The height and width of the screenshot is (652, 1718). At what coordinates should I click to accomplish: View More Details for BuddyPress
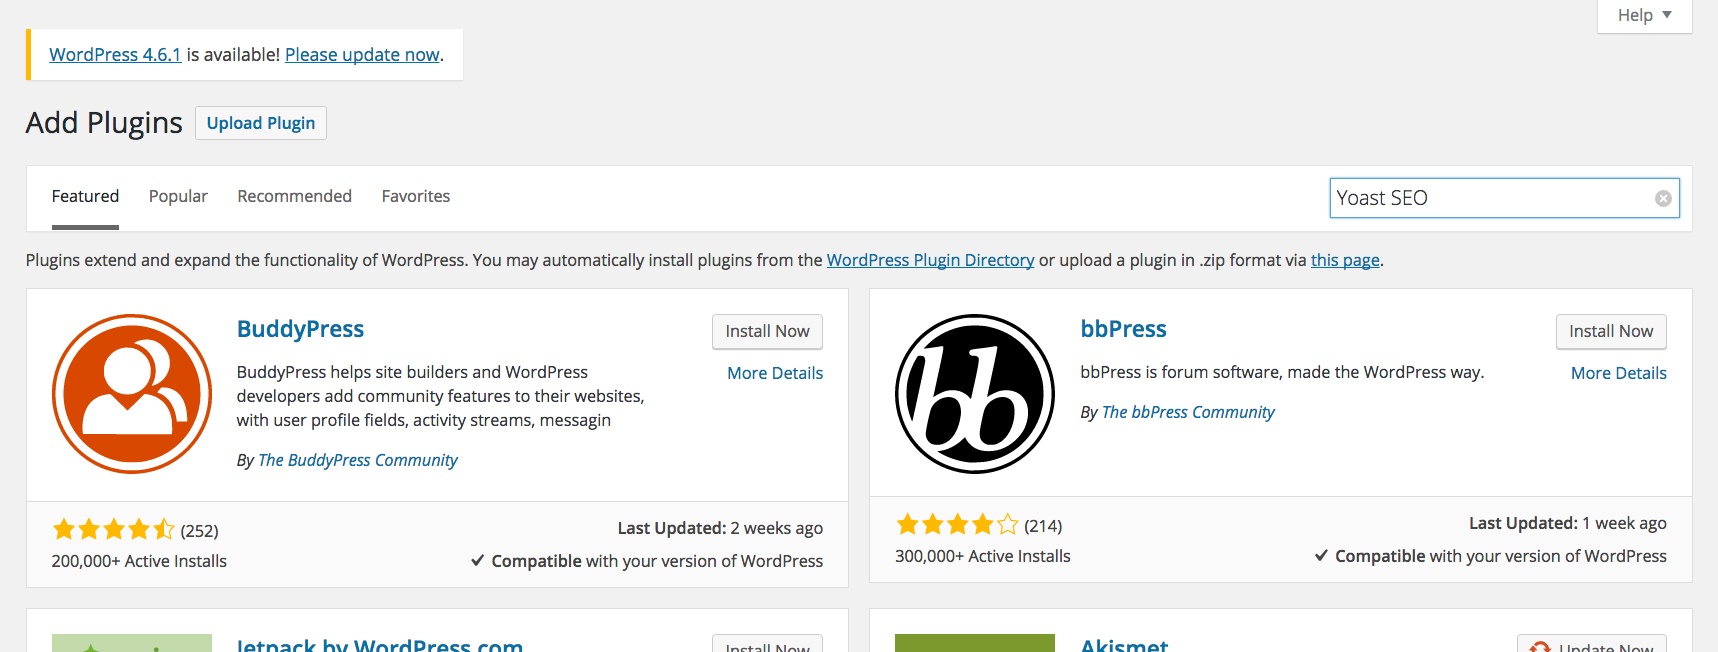(x=775, y=373)
